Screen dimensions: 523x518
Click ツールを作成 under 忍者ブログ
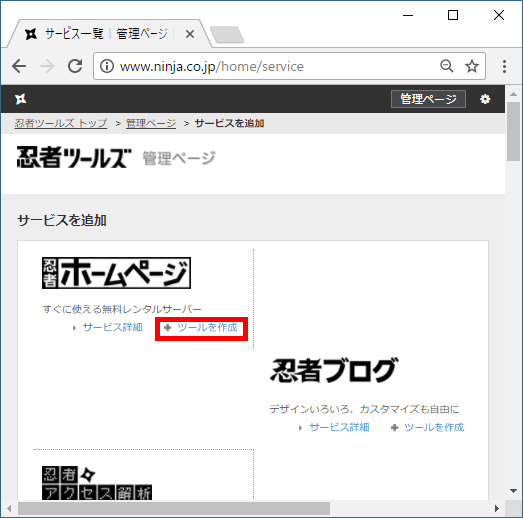pos(434,427)
